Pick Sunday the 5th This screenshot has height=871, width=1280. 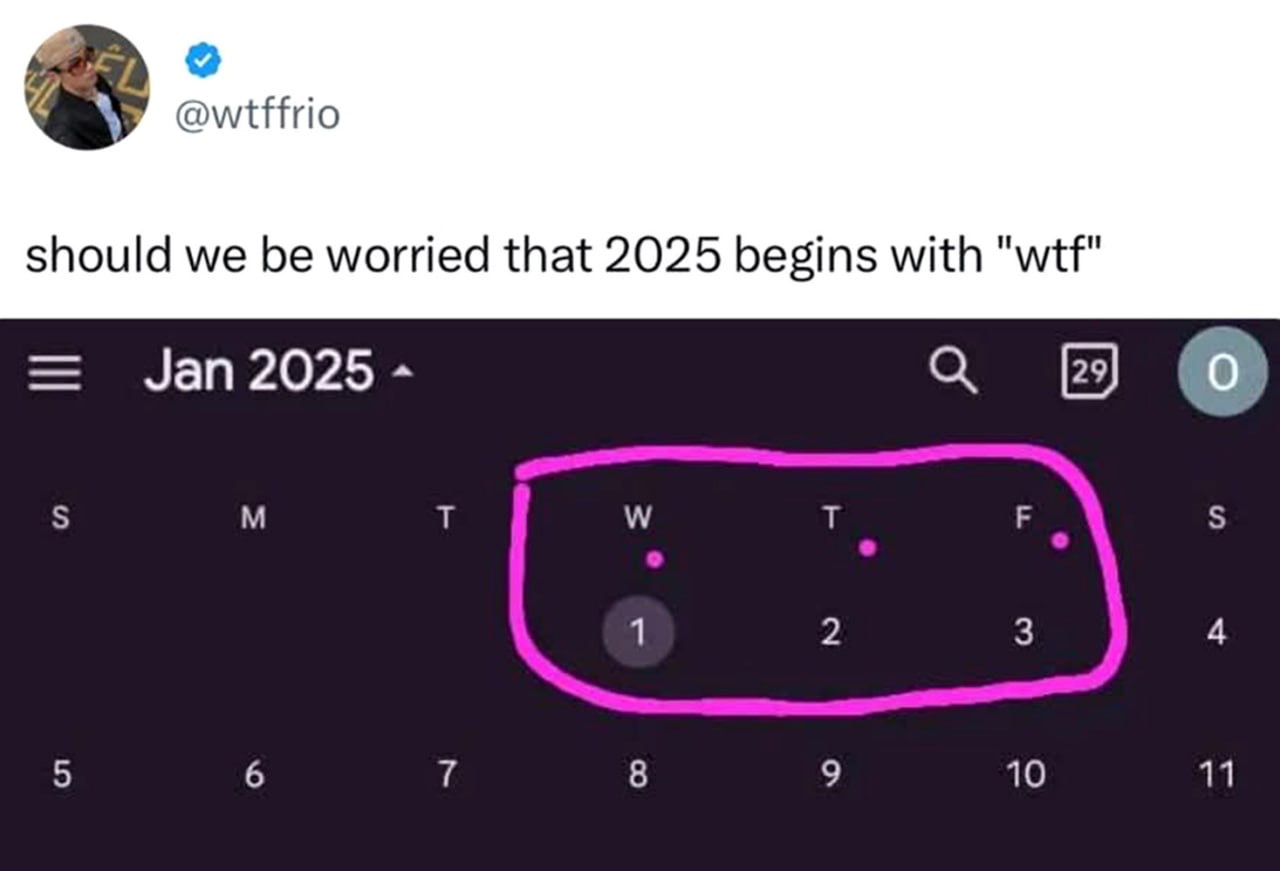click(61, 774)
